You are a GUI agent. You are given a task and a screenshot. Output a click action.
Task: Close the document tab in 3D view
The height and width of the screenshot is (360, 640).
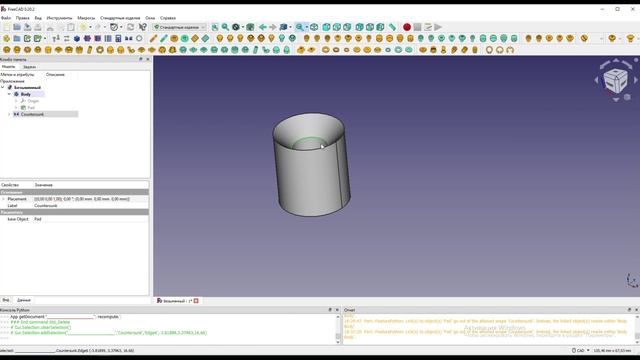(196, 301)
